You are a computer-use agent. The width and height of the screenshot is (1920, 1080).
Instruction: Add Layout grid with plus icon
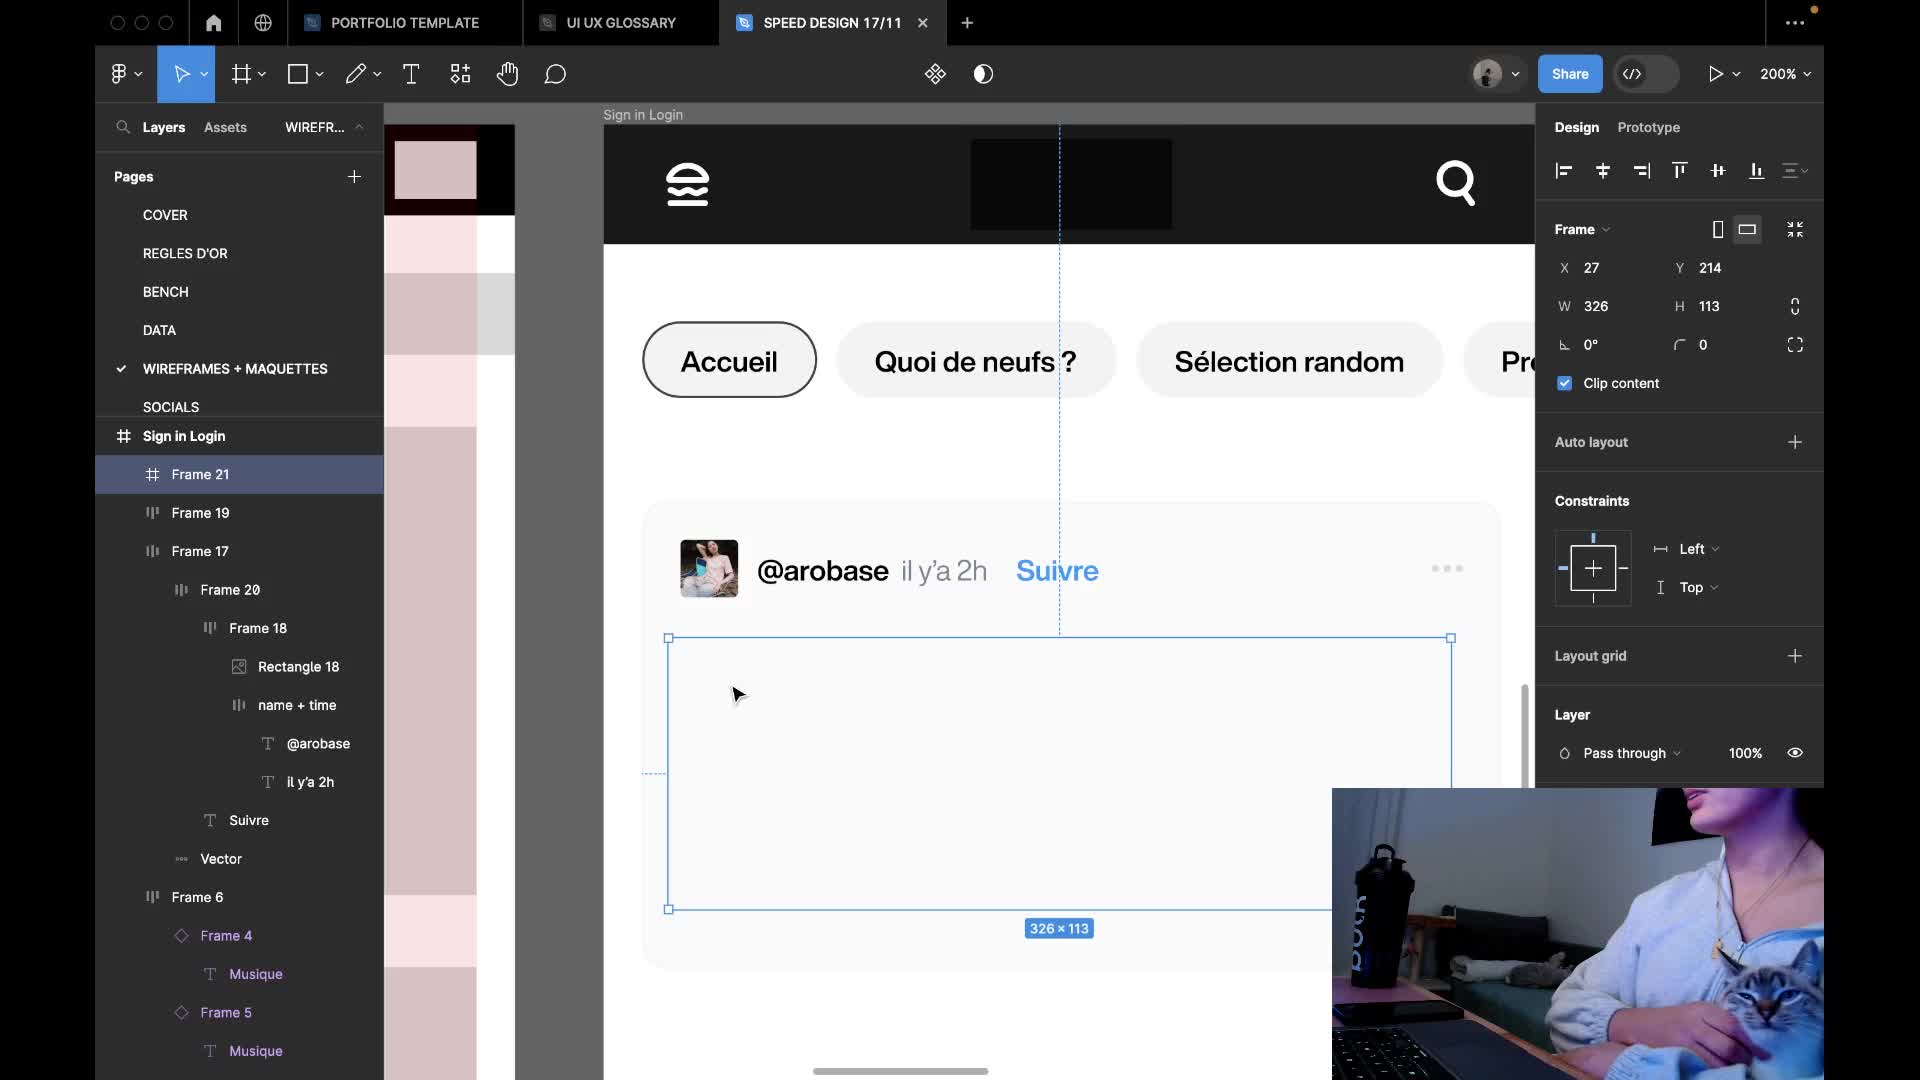1795,656
